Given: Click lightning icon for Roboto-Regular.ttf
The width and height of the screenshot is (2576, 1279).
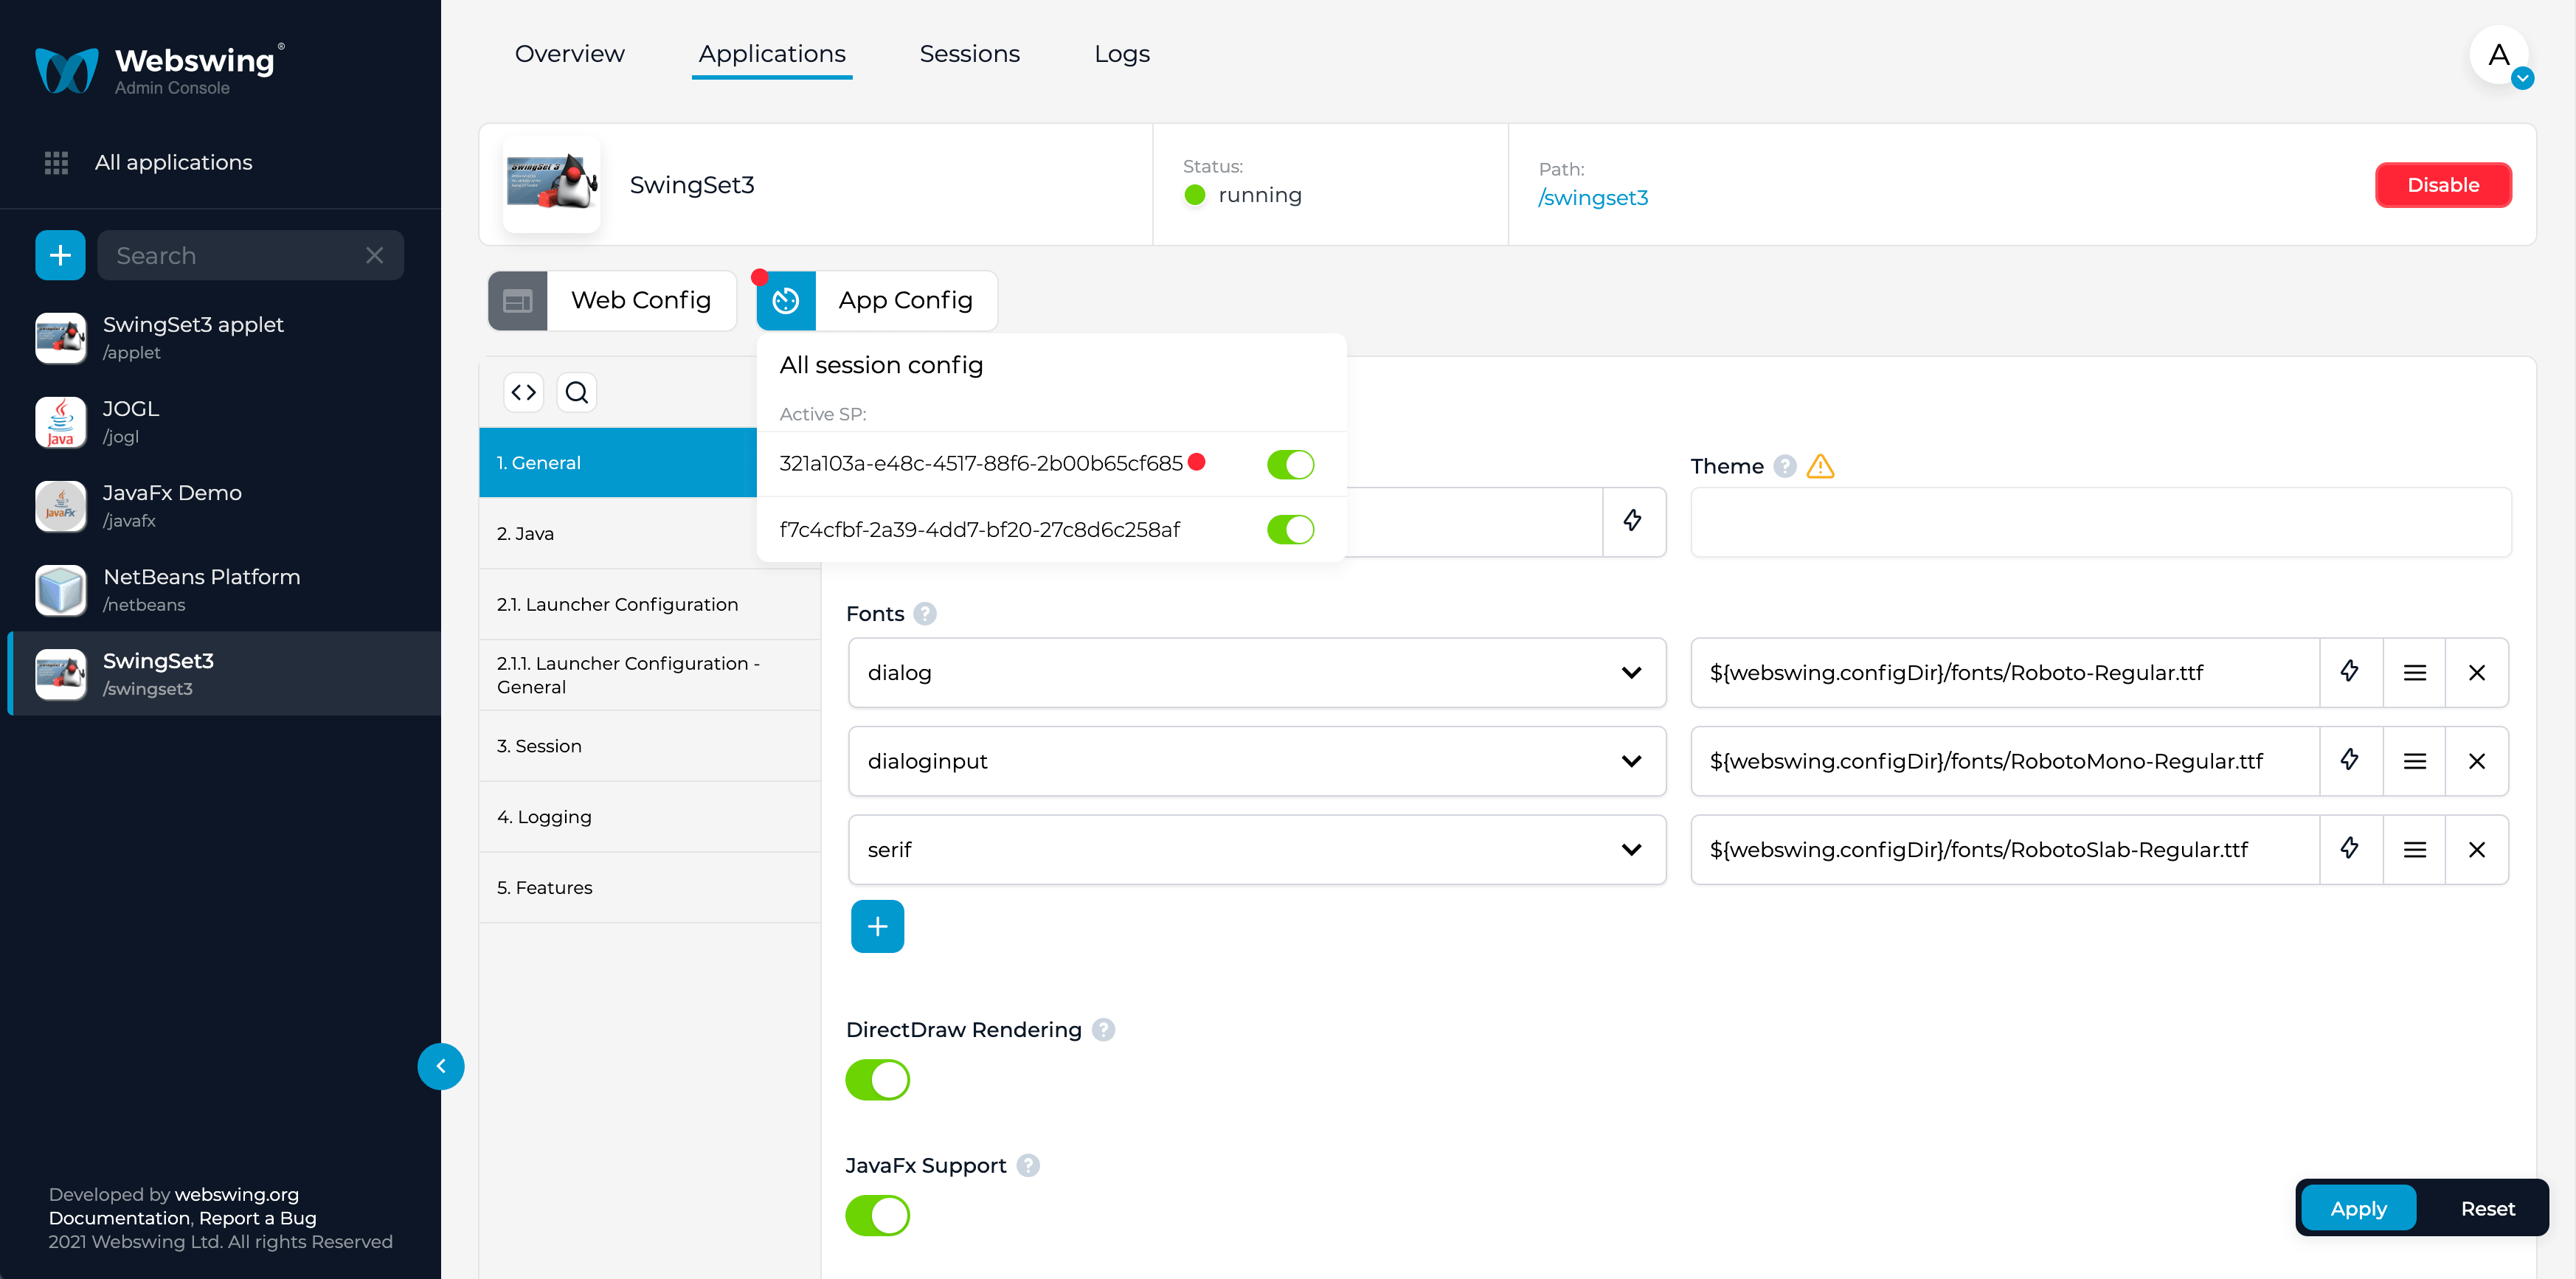Looking at the screenshot, I should [2351, 672].
